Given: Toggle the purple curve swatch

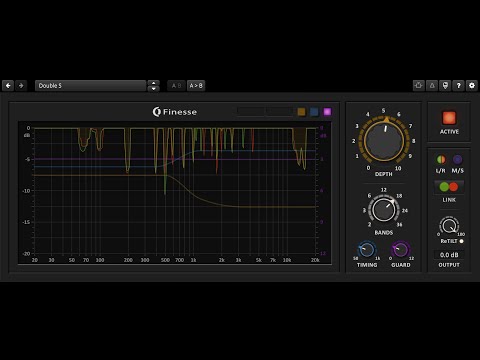Looking at the screenshot, I should pyautogui.click(x=327, y=112).
